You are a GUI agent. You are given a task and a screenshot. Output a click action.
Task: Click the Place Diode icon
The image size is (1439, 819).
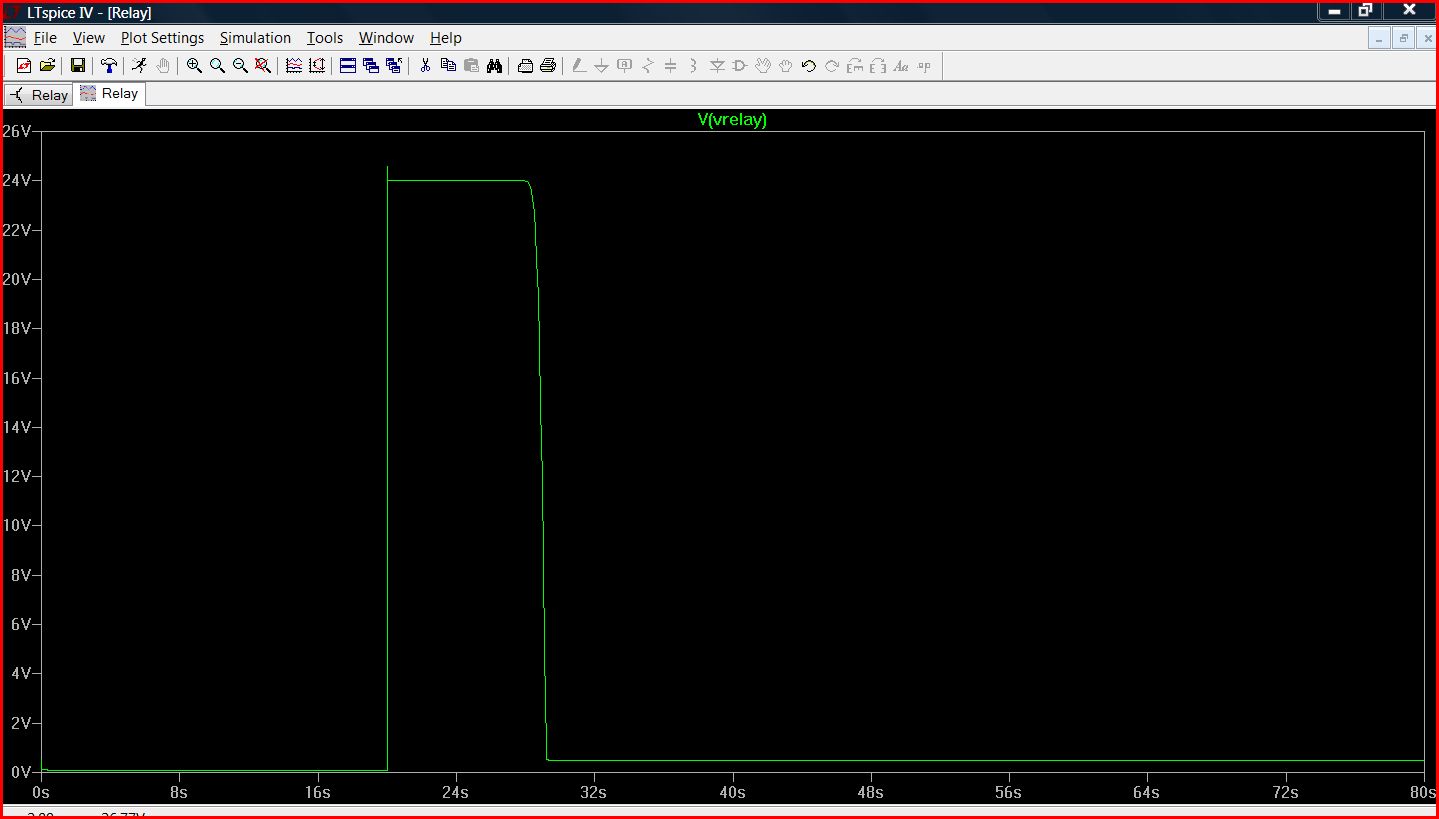717,66
